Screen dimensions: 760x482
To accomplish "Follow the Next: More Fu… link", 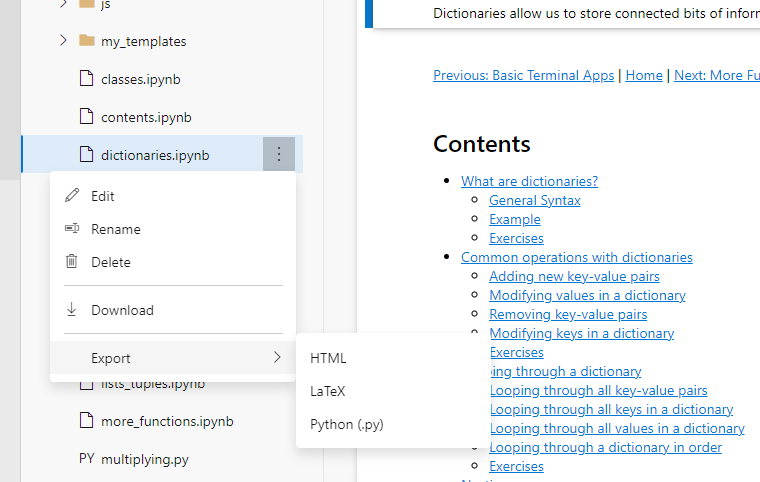I will 717,75.
